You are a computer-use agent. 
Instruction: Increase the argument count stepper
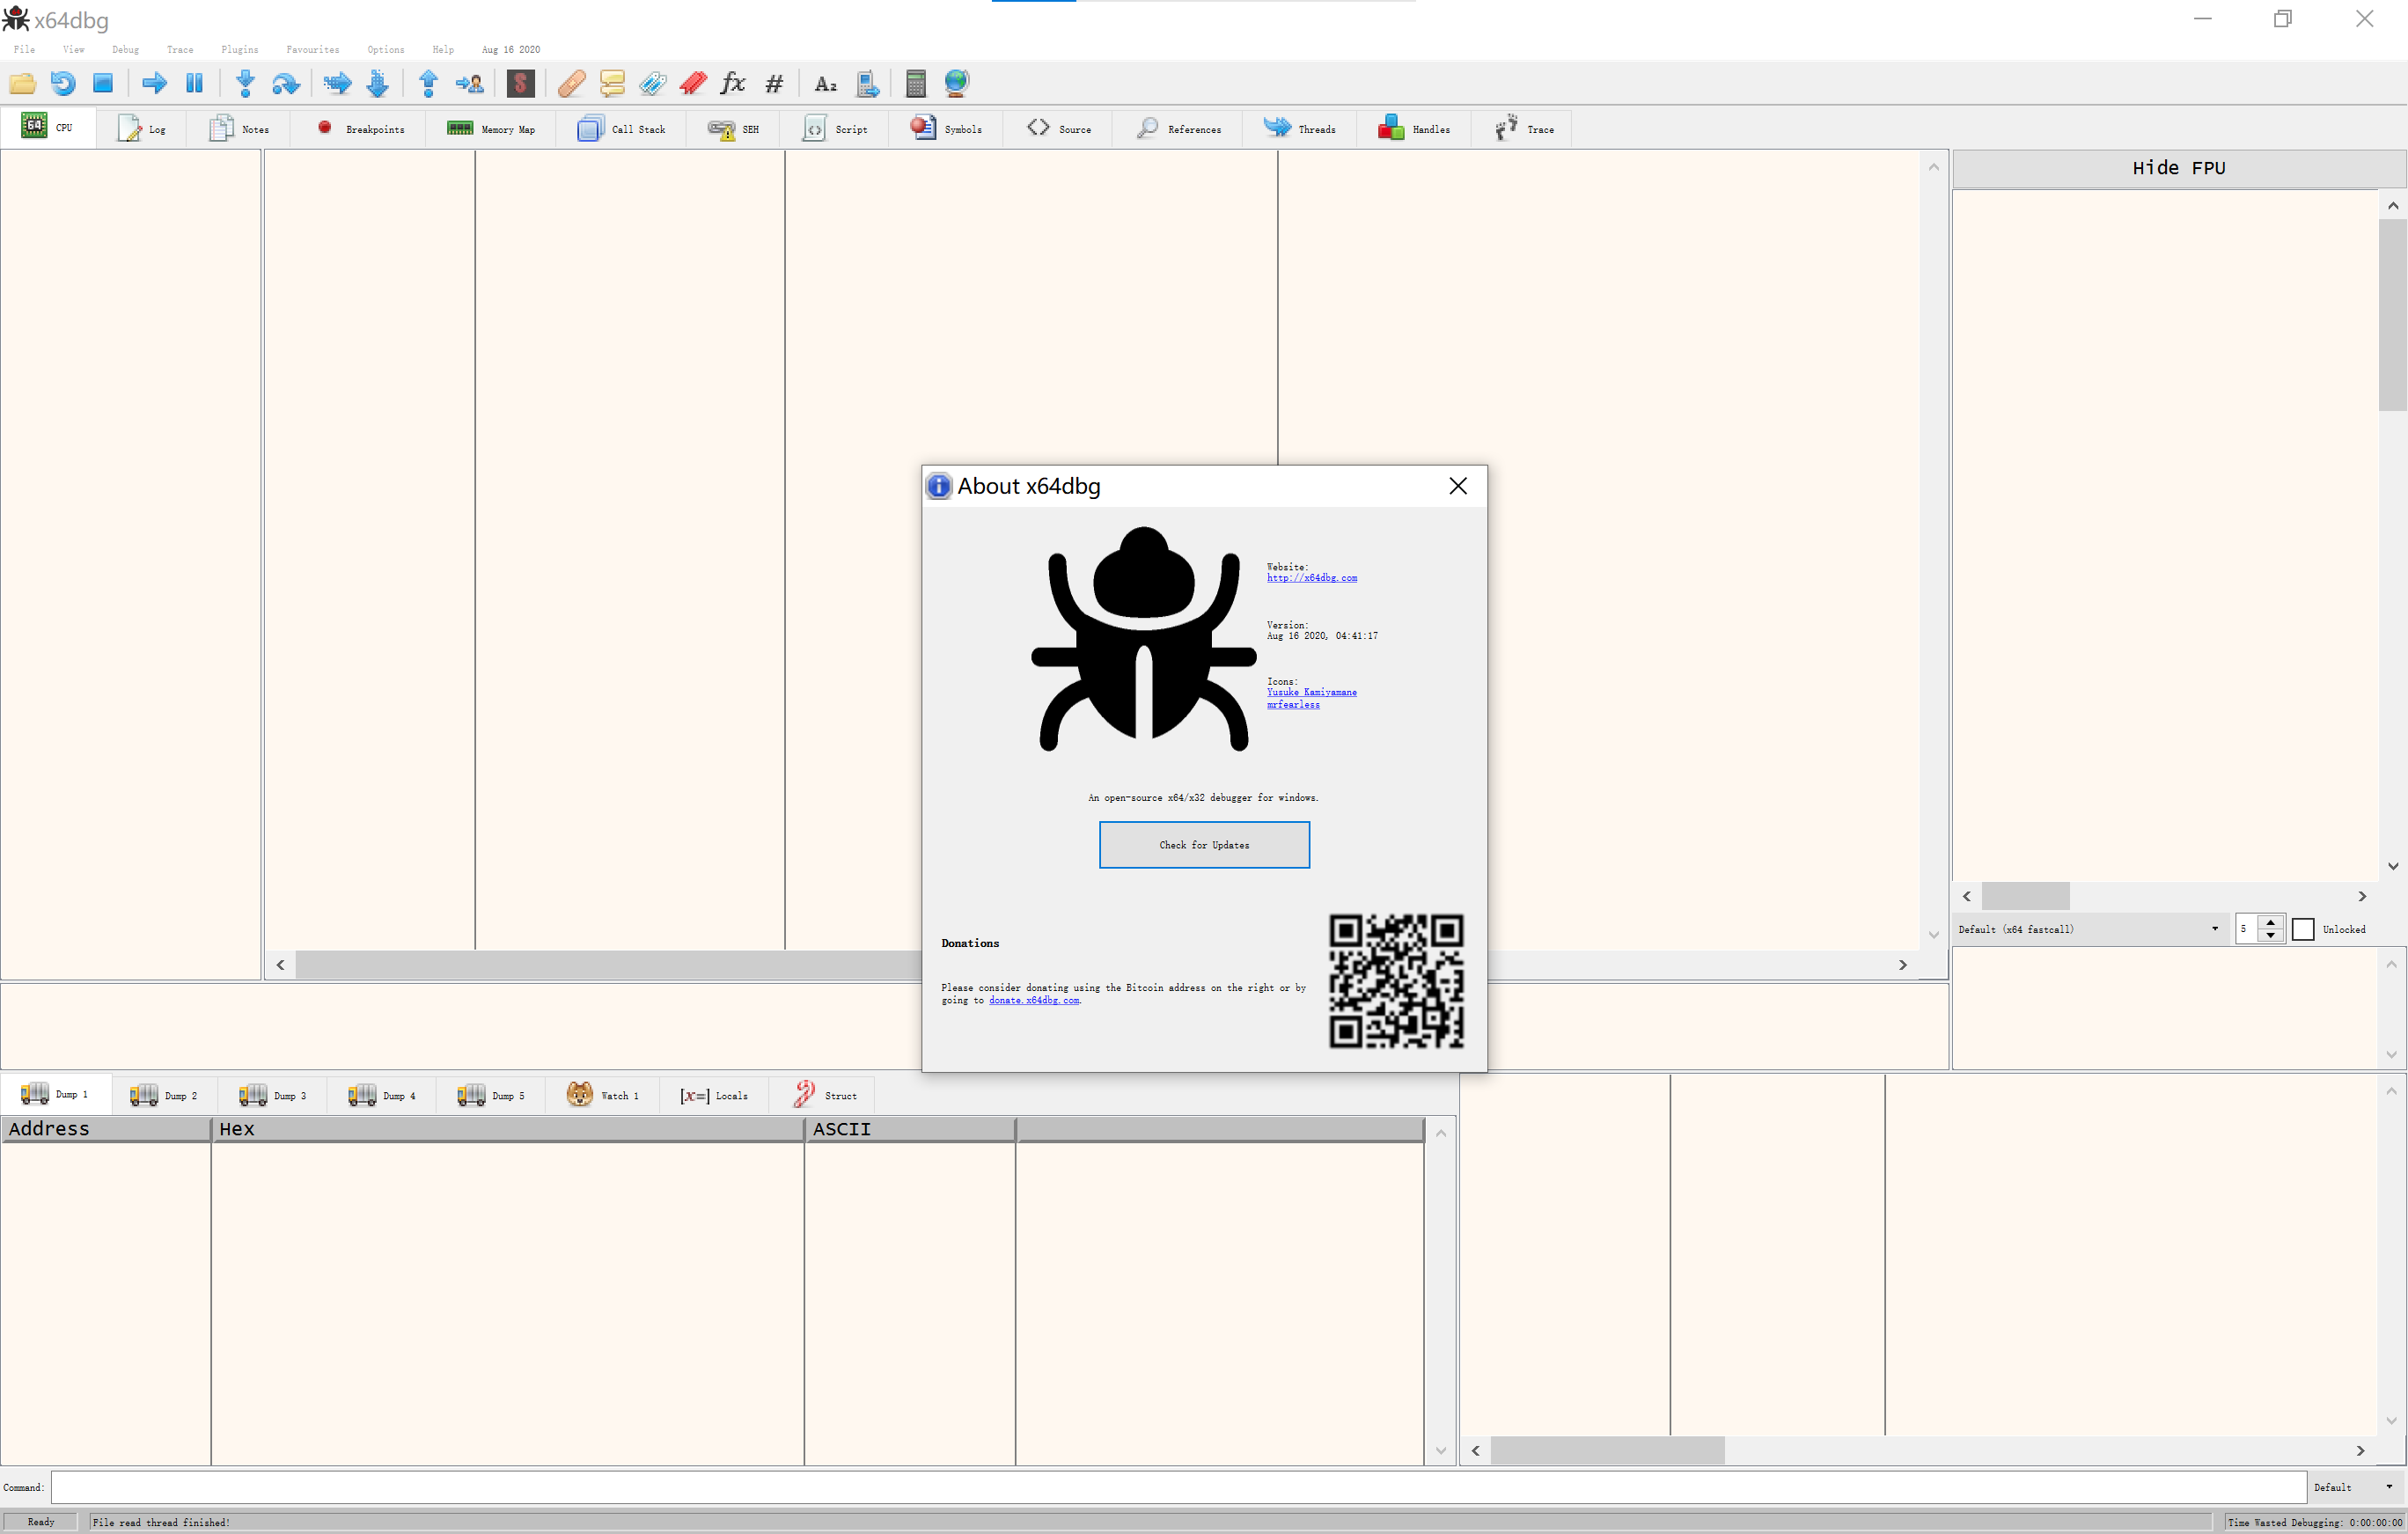(x=2271, y=922)
